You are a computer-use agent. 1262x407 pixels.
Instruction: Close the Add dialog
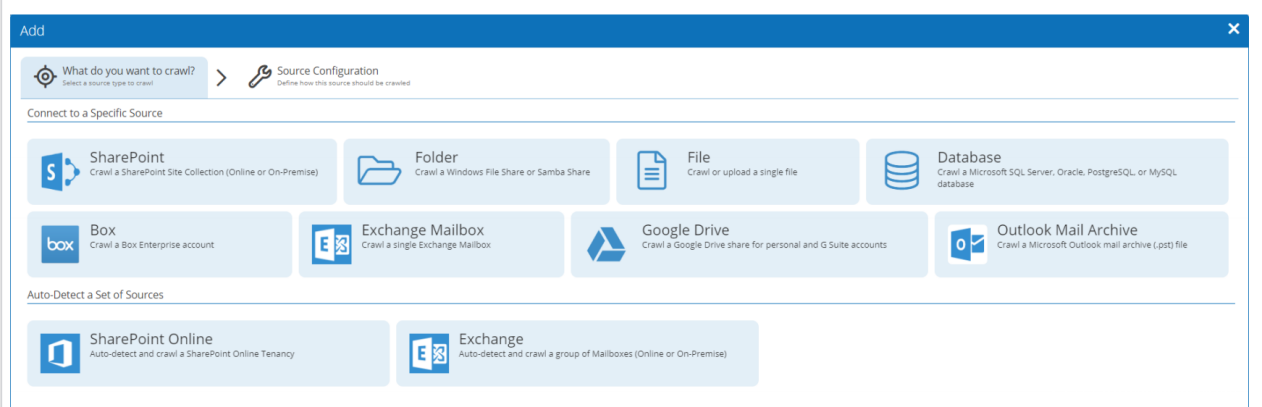[1234, 29]
